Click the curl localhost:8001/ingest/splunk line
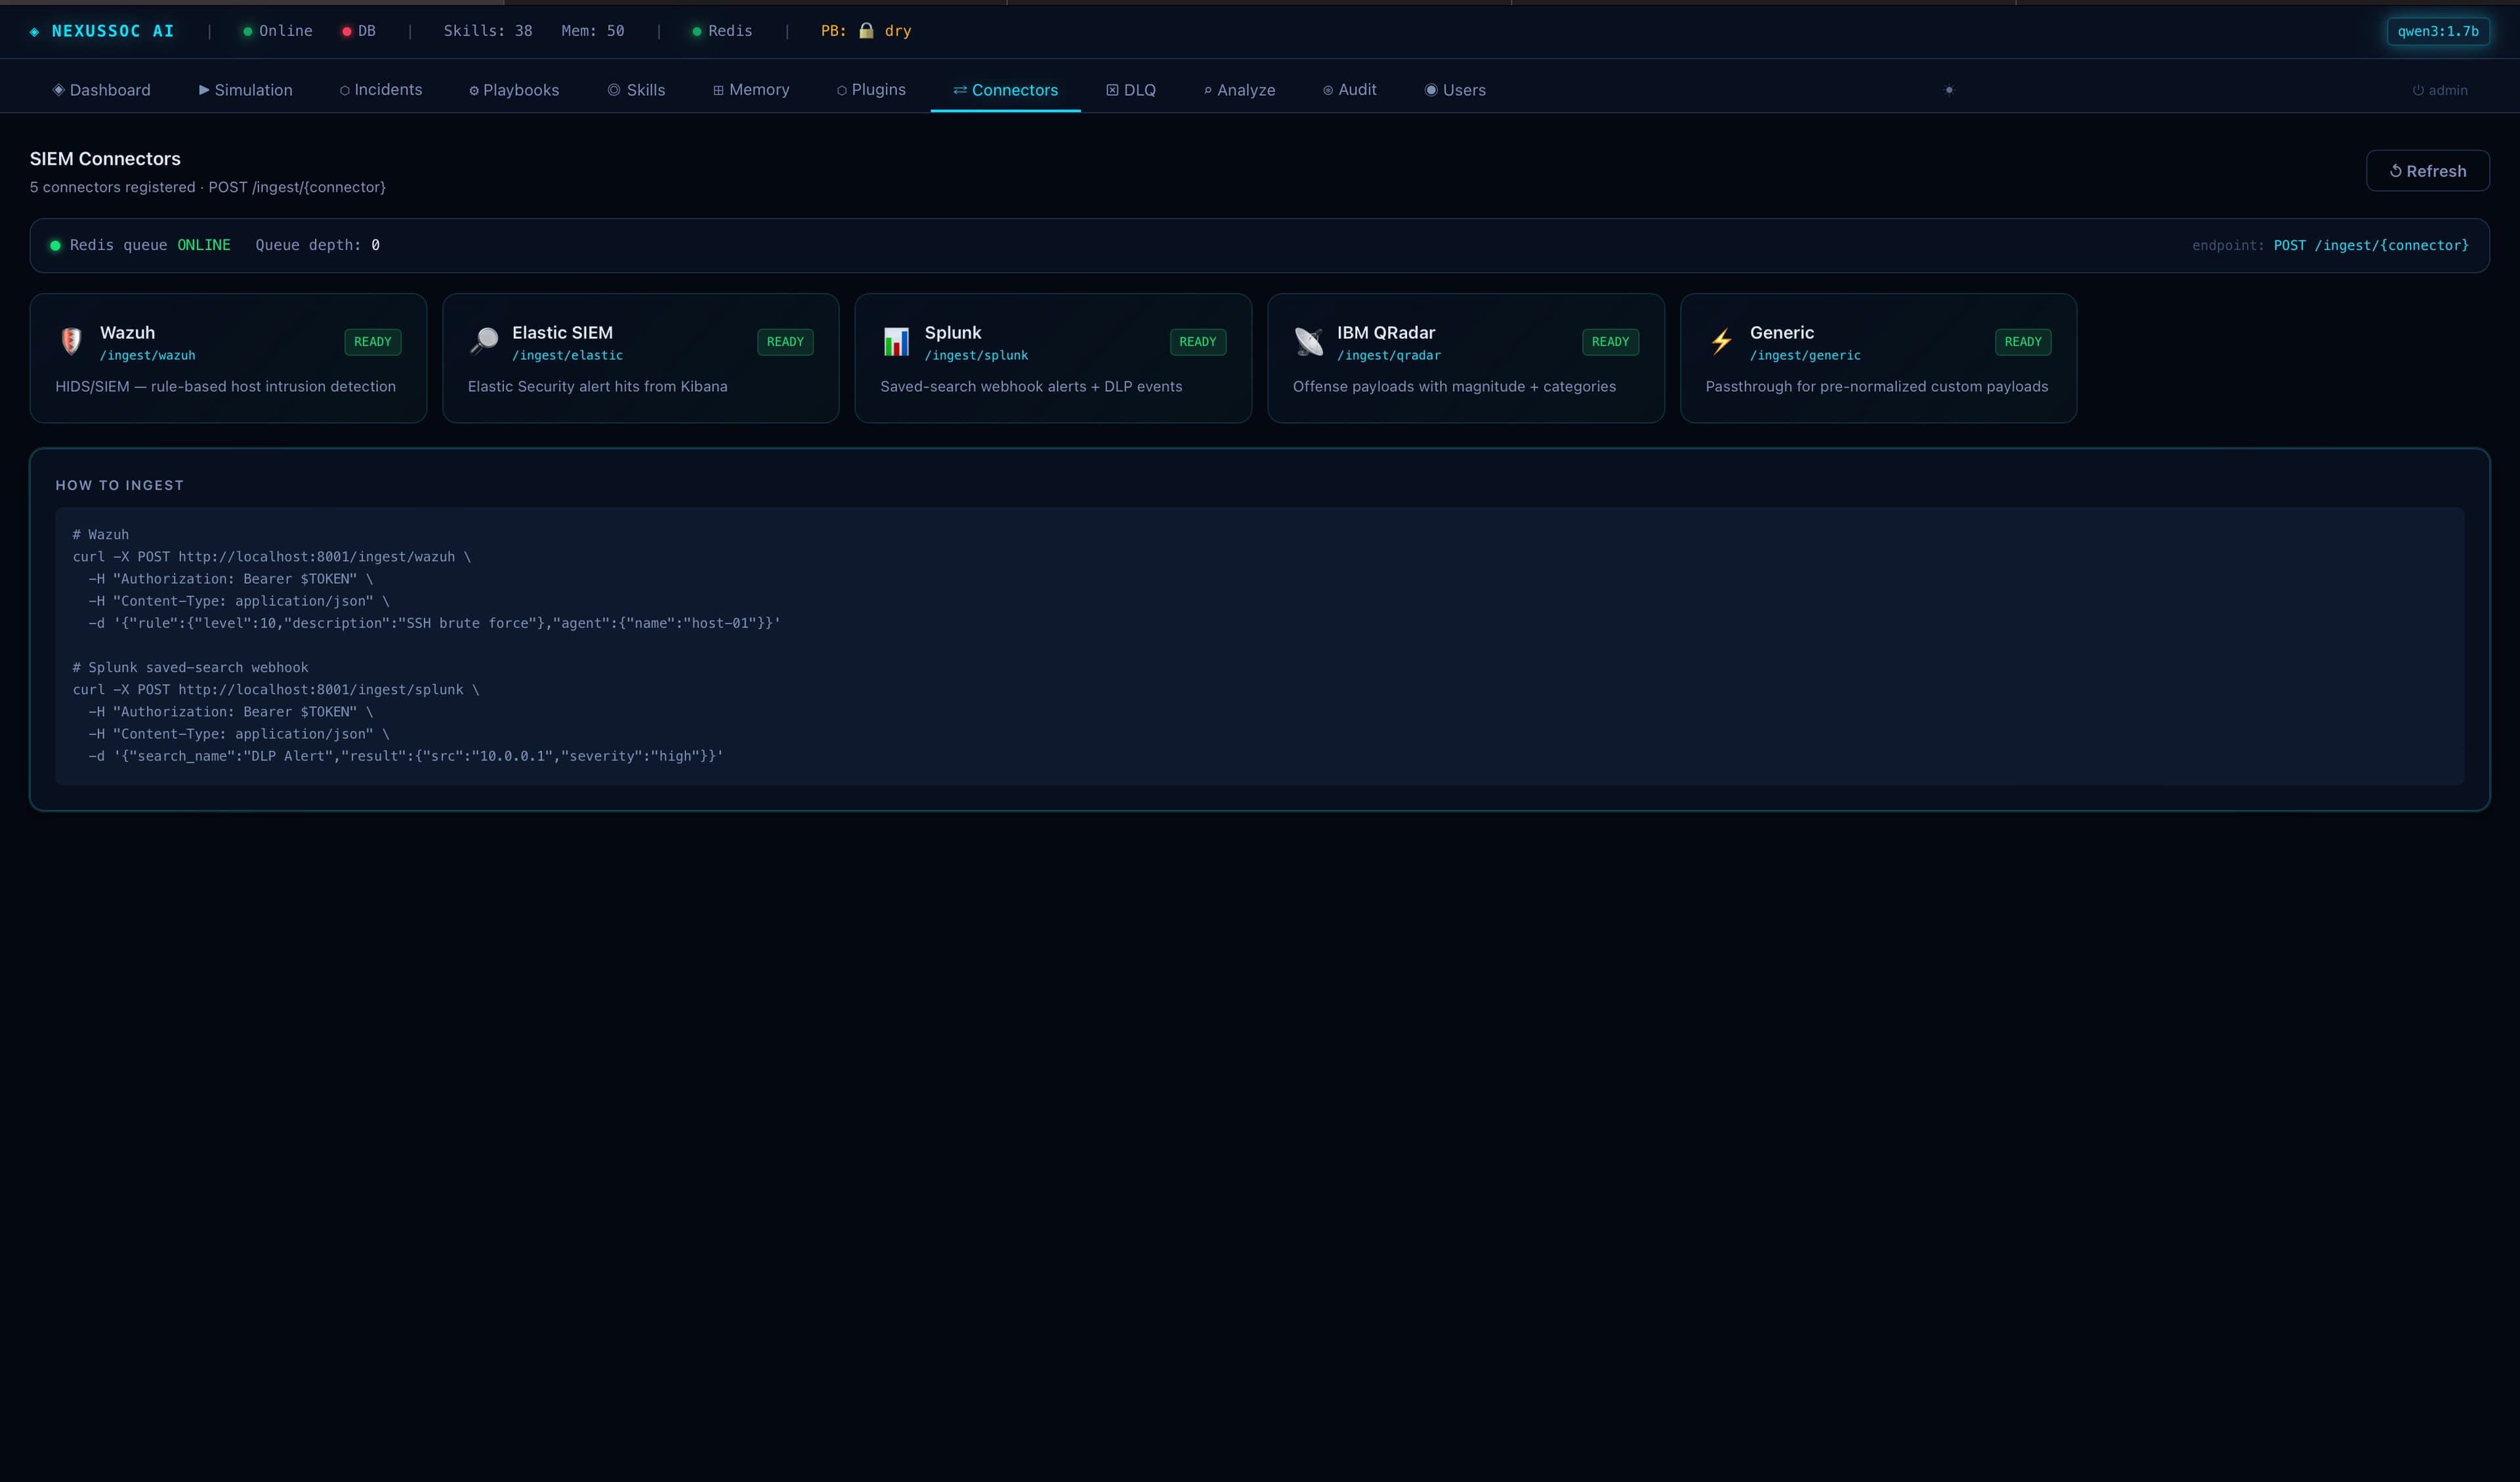2520x1482 pixels. [276, 690]
